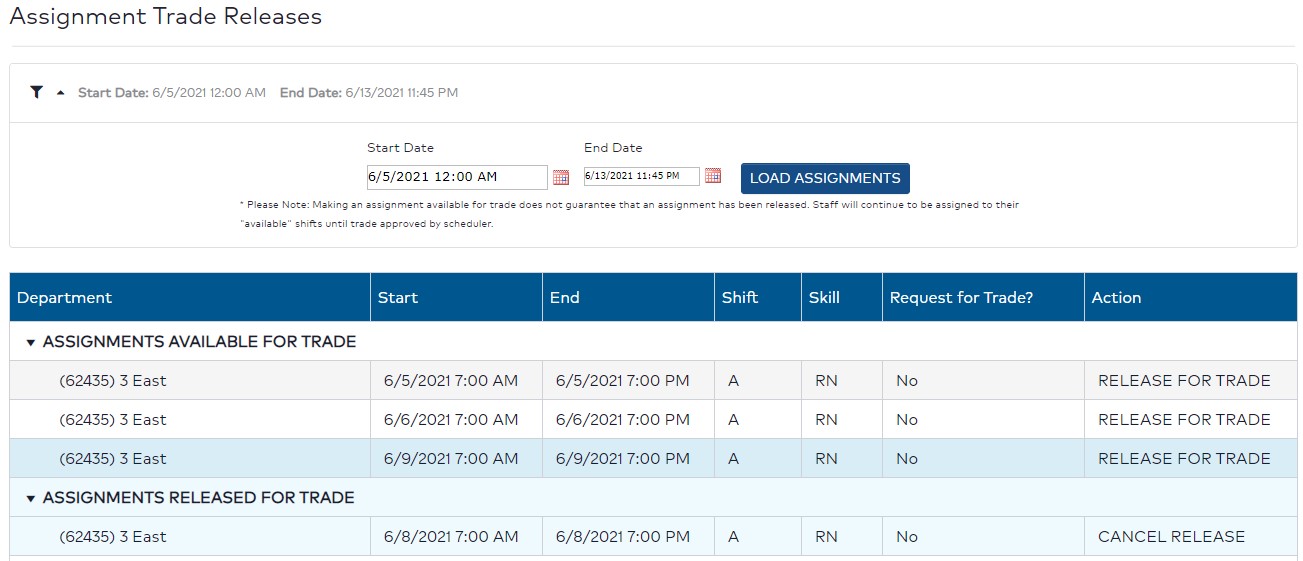Click the Start Date input field

pos(456,177)
